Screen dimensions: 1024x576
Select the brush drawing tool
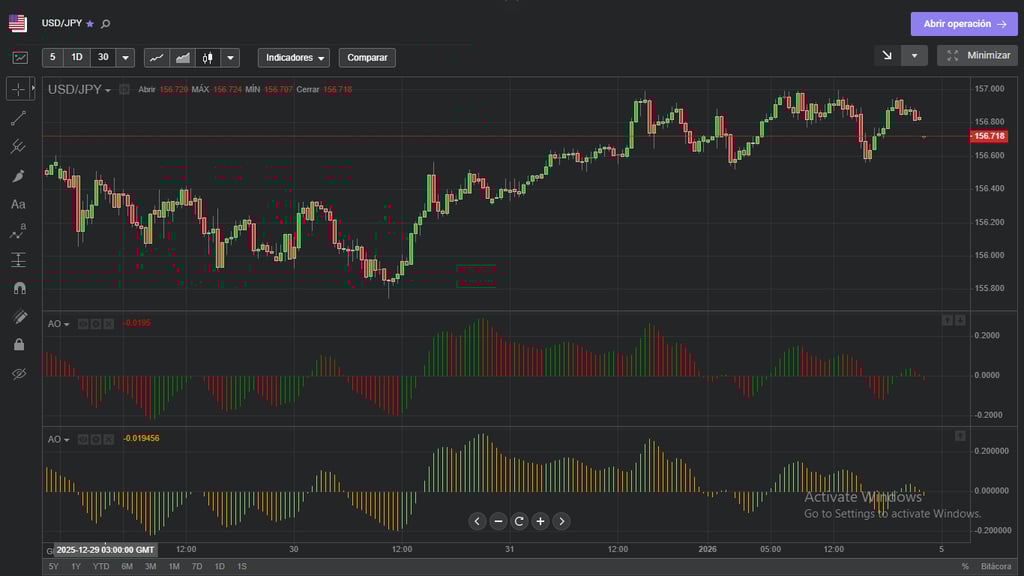tap(18, 176)
